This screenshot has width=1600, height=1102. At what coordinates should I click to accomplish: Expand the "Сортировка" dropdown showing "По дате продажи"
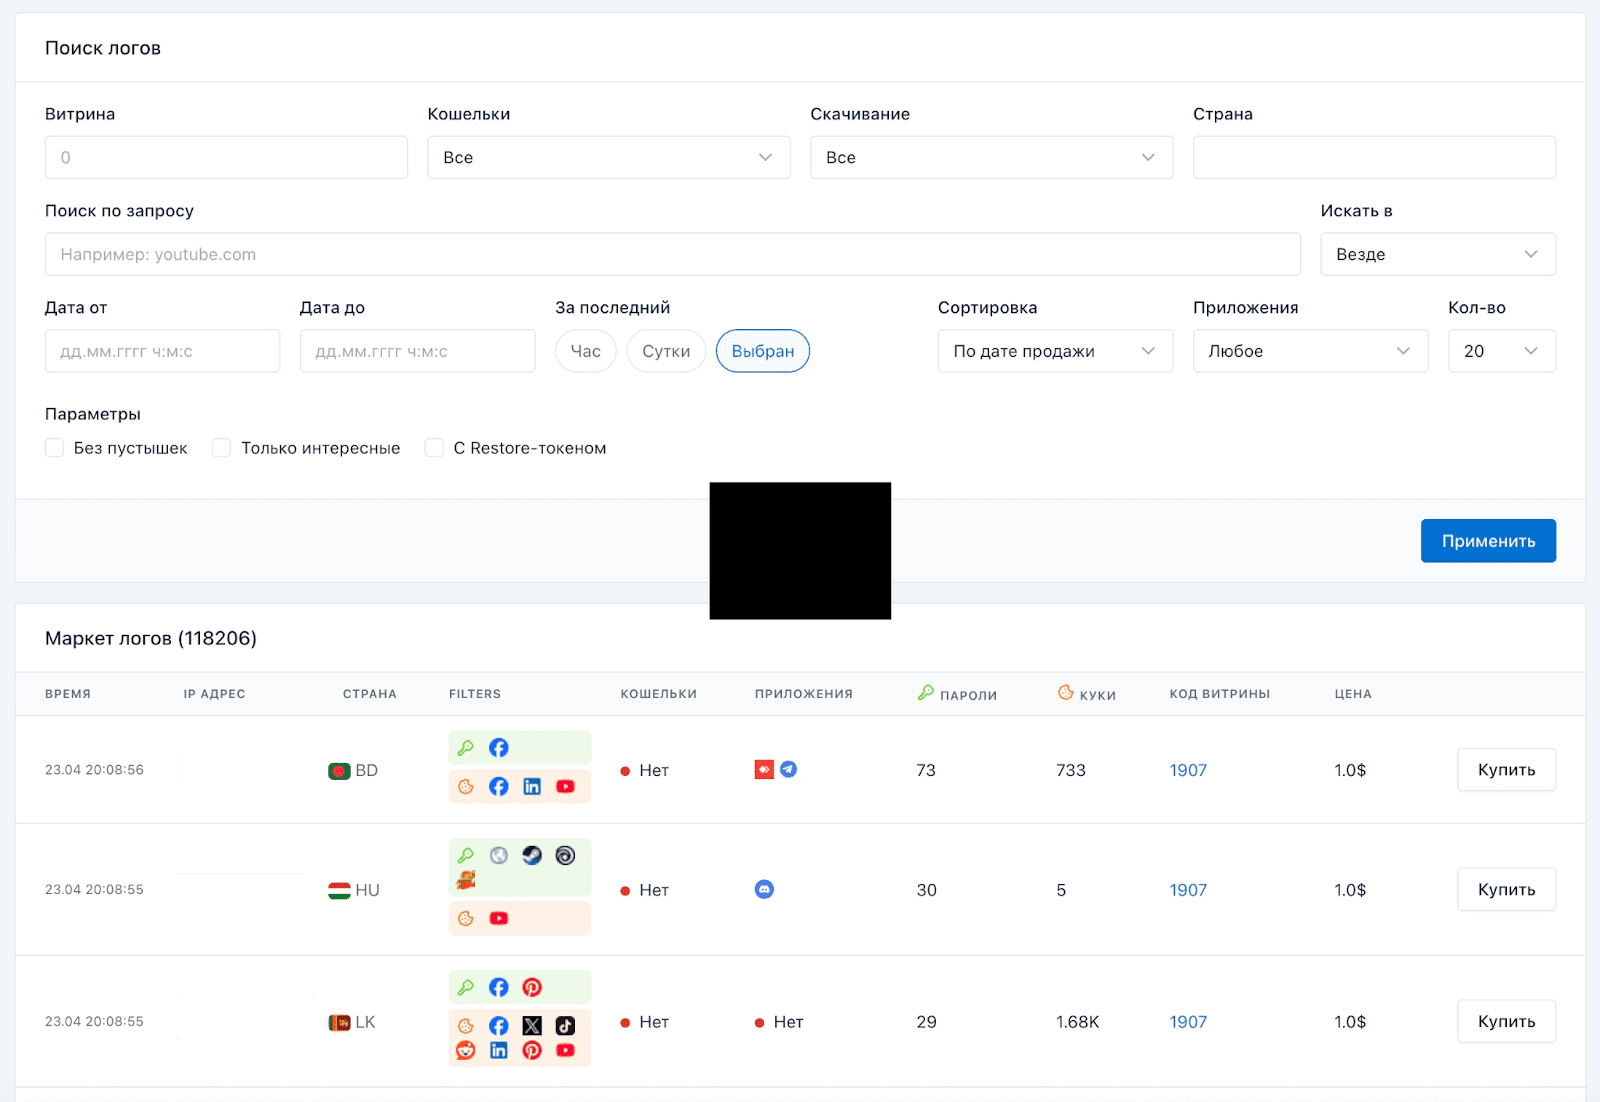point(1054,351)
